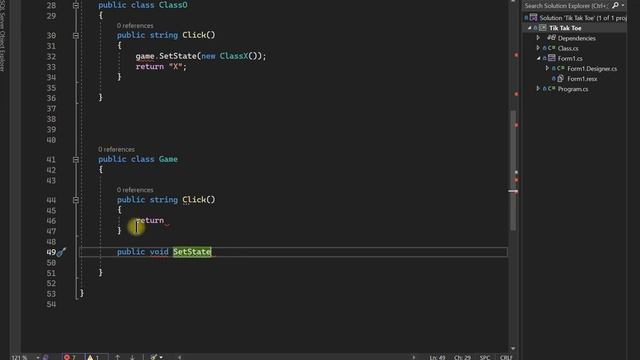This screenshot has width=640, height=360.
Task: Click the C# file icon of Form1.Designer.cs
Action: (561, 68)
